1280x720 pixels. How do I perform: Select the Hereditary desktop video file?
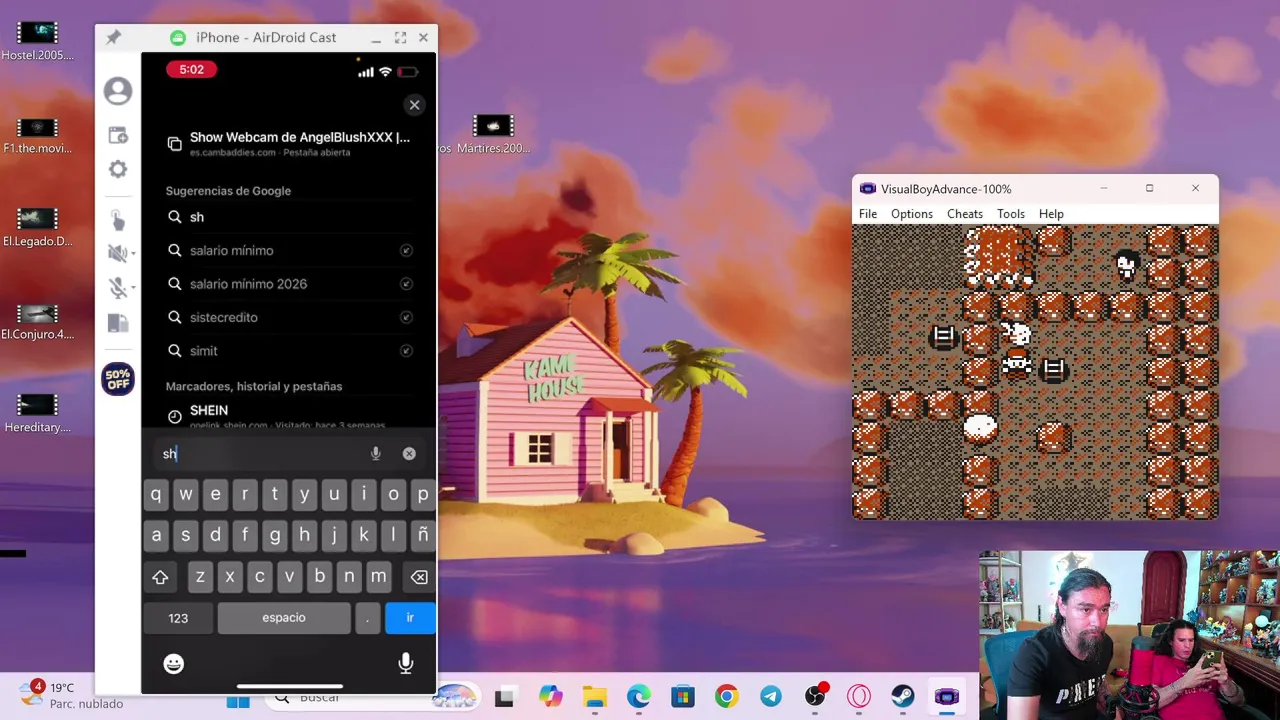click(x=38, y=414)
